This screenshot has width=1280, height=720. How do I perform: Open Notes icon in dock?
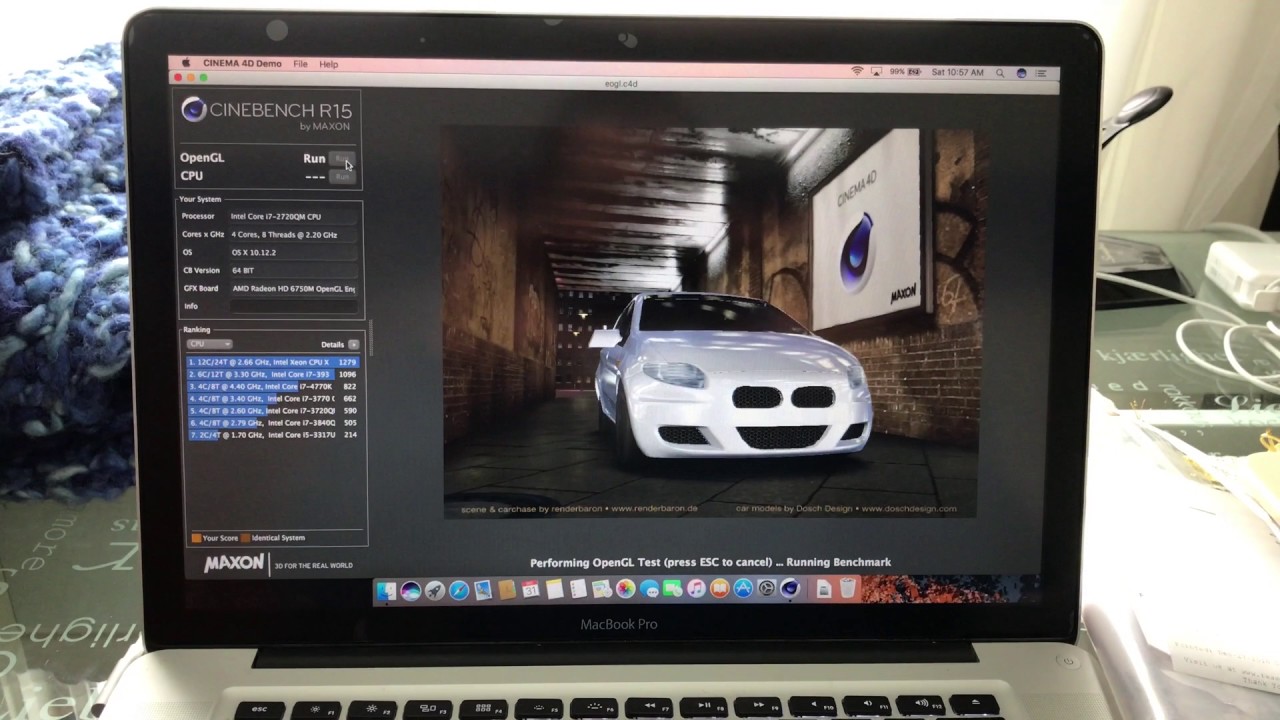tap(555, 590)
